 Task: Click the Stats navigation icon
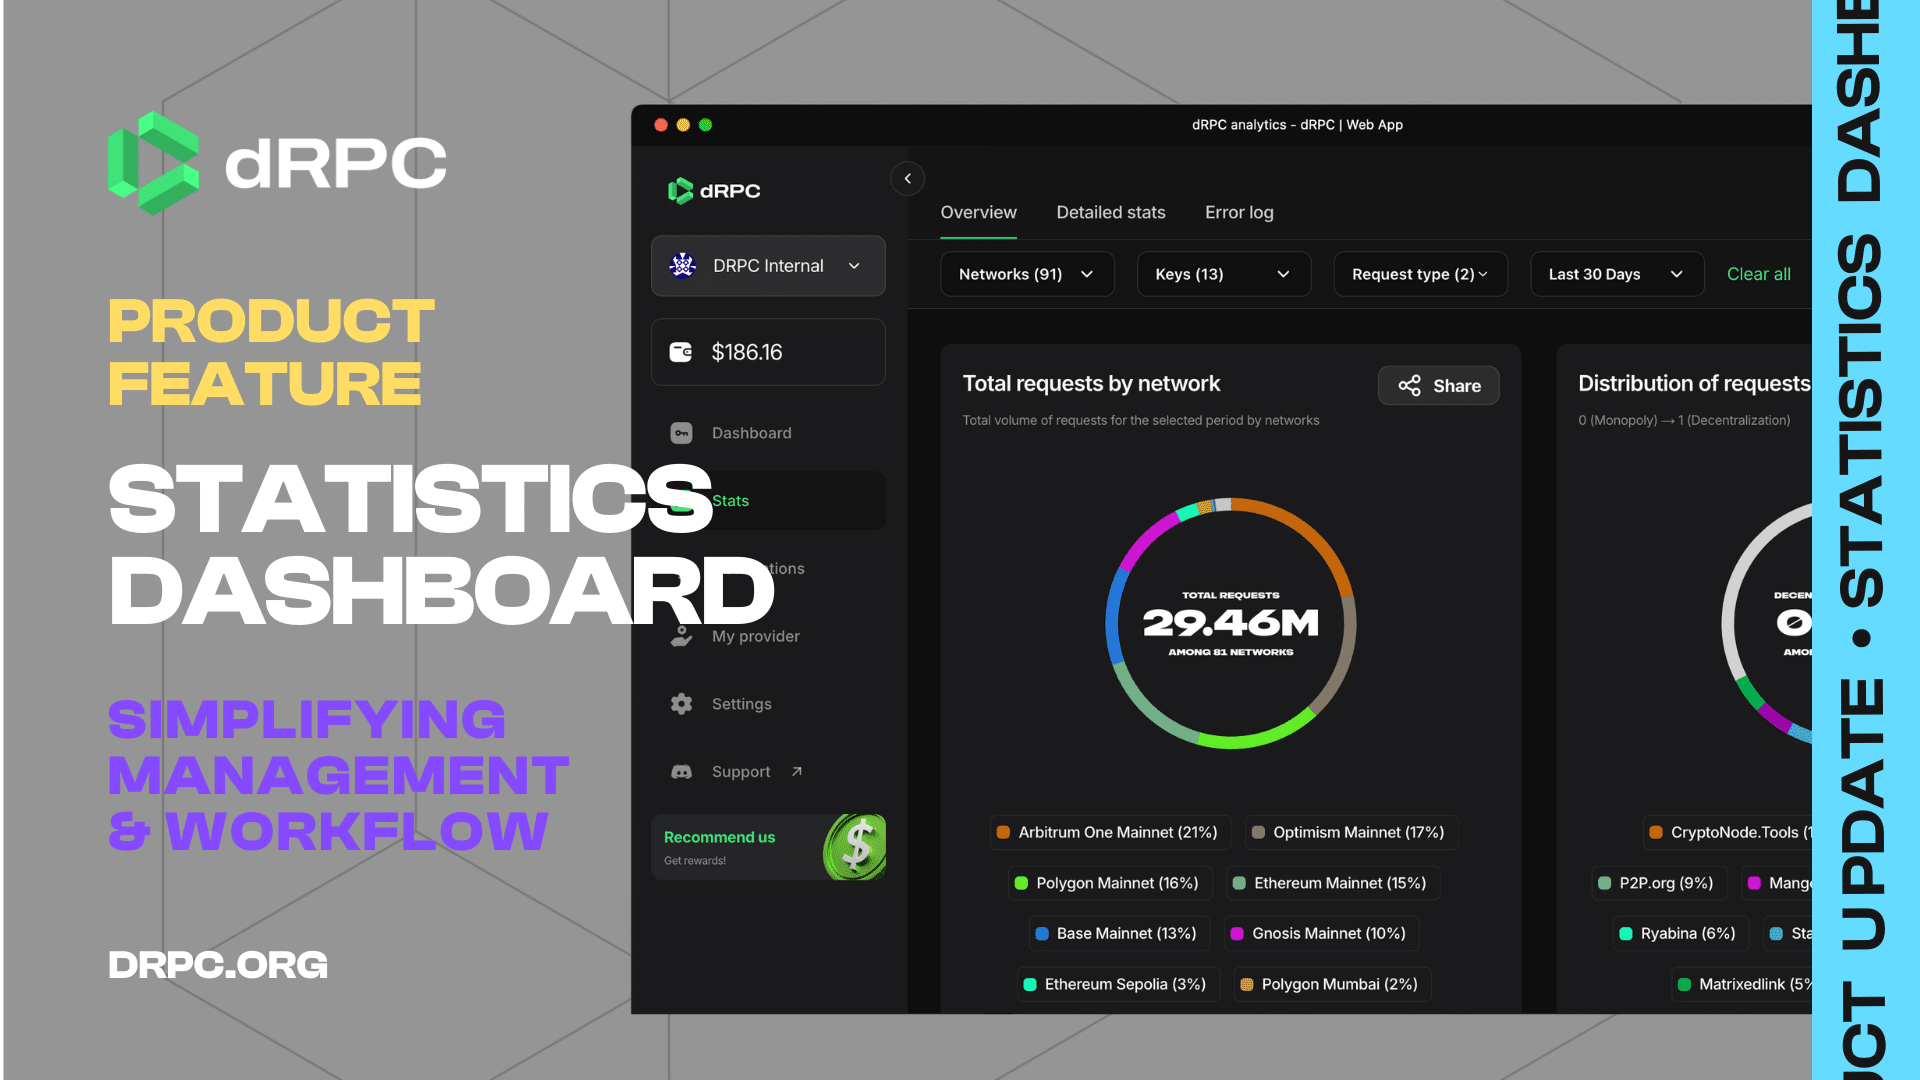pyautogui.click(x=683, y=500)
